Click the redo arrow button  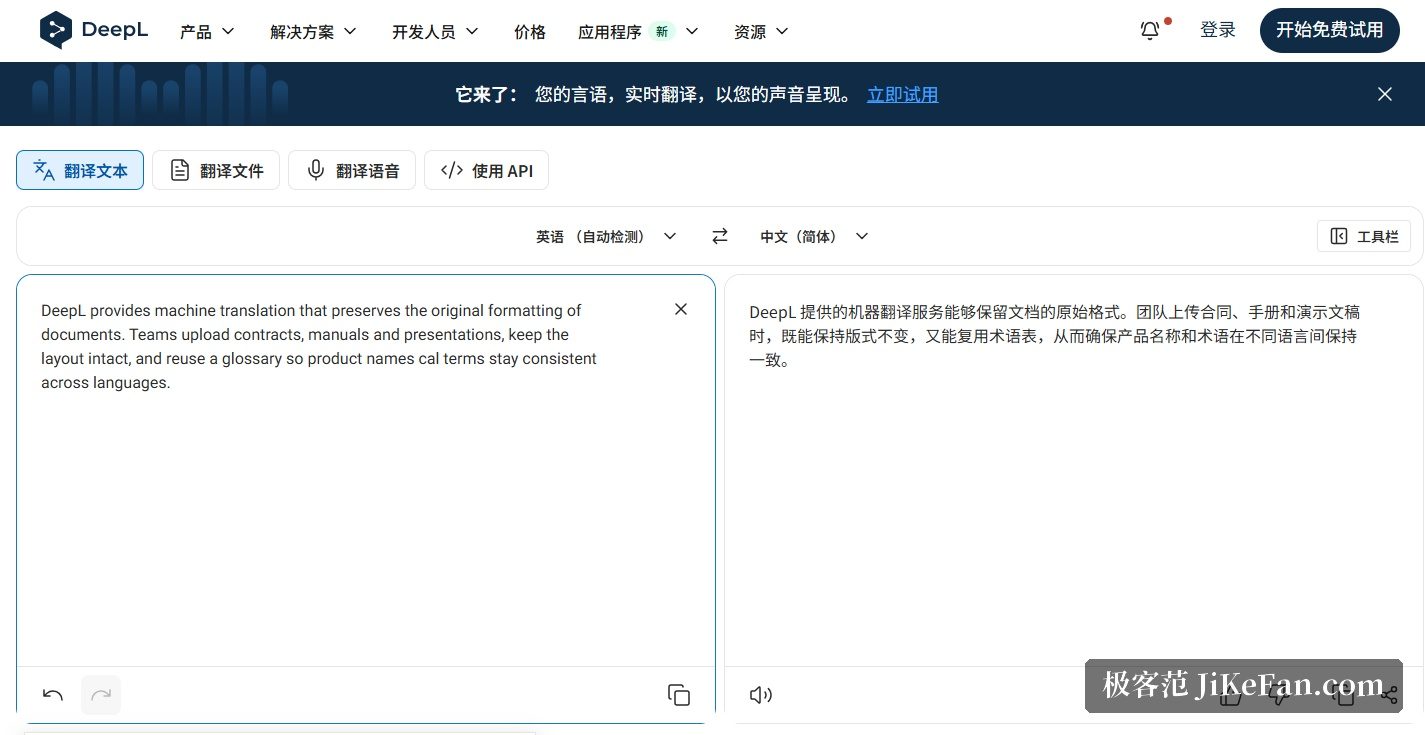[101, 695]
